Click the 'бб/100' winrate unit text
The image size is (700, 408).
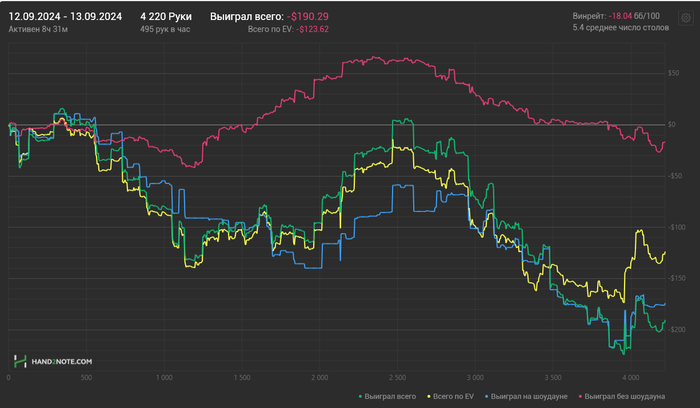[x=647, y=16]
